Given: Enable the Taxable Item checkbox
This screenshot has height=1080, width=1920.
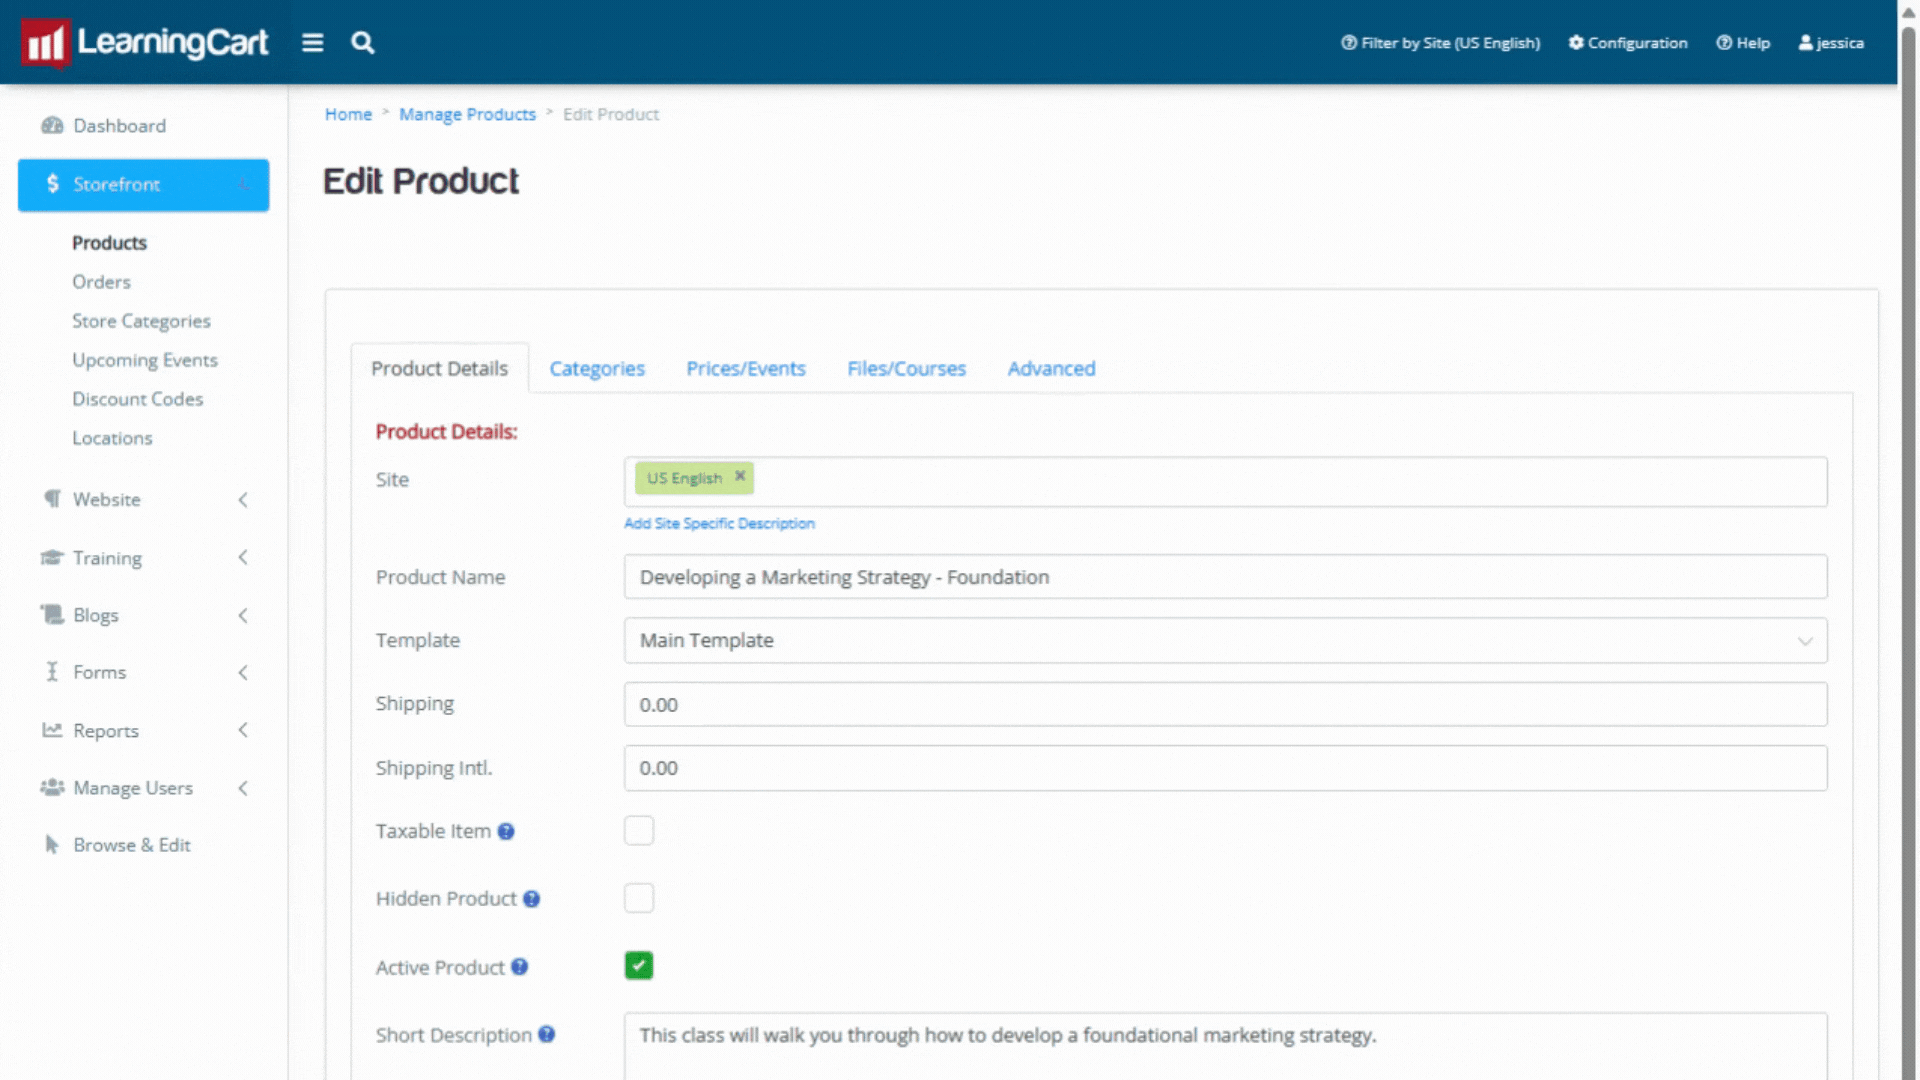Looking at the screenshot, I should [638, 831].
